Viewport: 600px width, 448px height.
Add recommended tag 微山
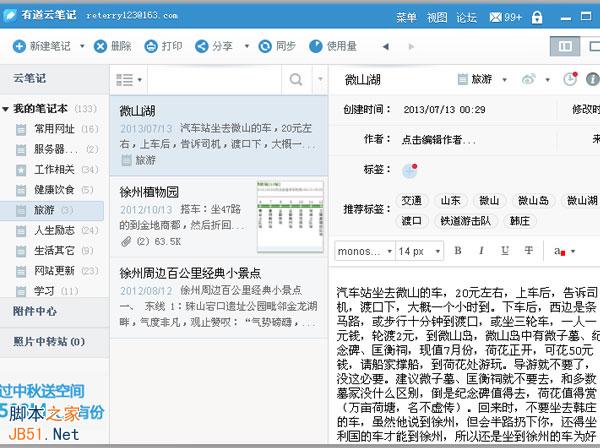point(489,201)
